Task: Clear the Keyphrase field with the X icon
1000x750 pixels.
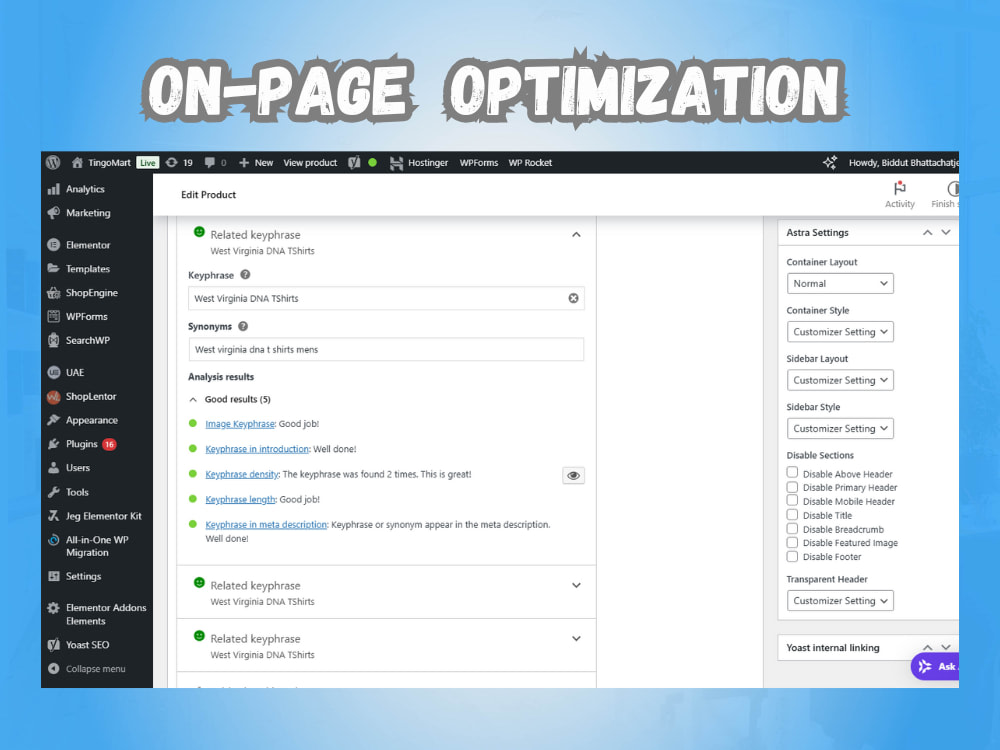Action: click(573, 298)
